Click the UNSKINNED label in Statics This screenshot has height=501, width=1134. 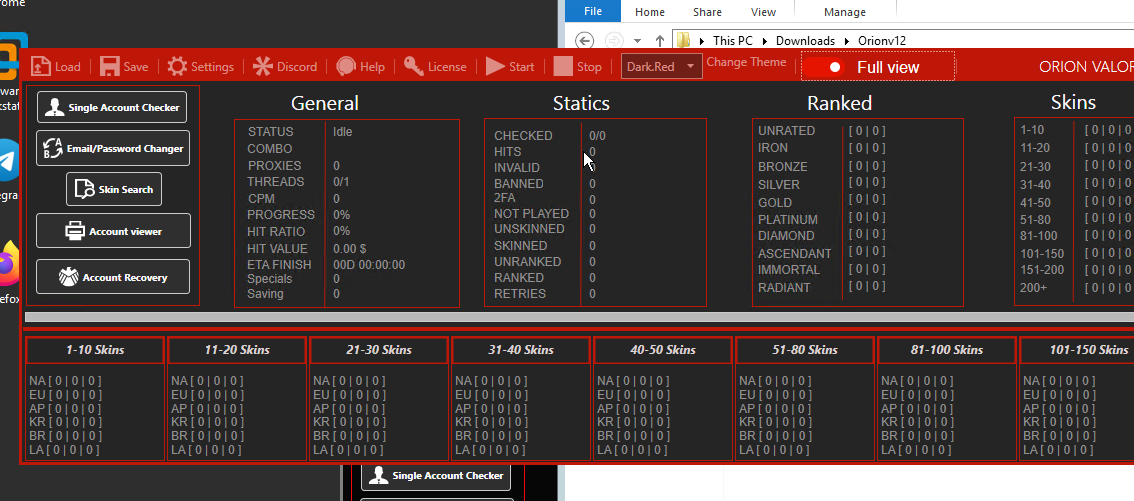[x=529, y=228]
